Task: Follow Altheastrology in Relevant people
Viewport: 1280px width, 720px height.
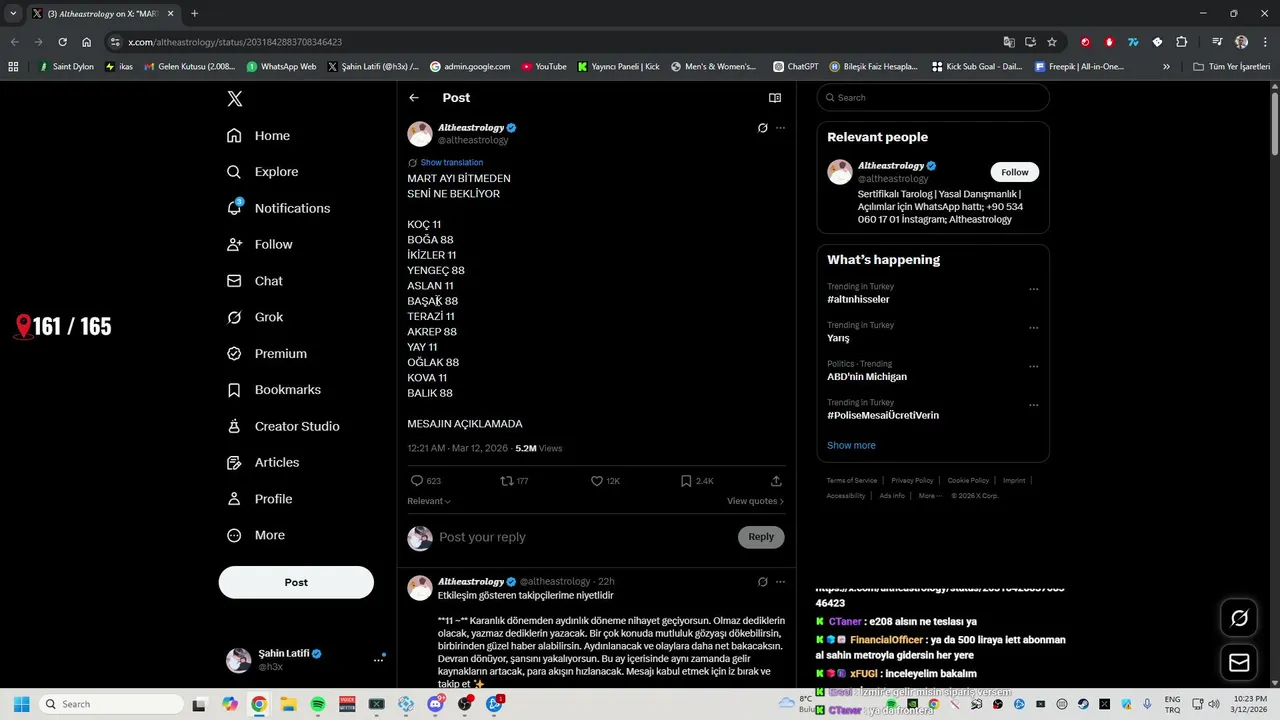Action: pyautogui.click(x=1015, y=172)
